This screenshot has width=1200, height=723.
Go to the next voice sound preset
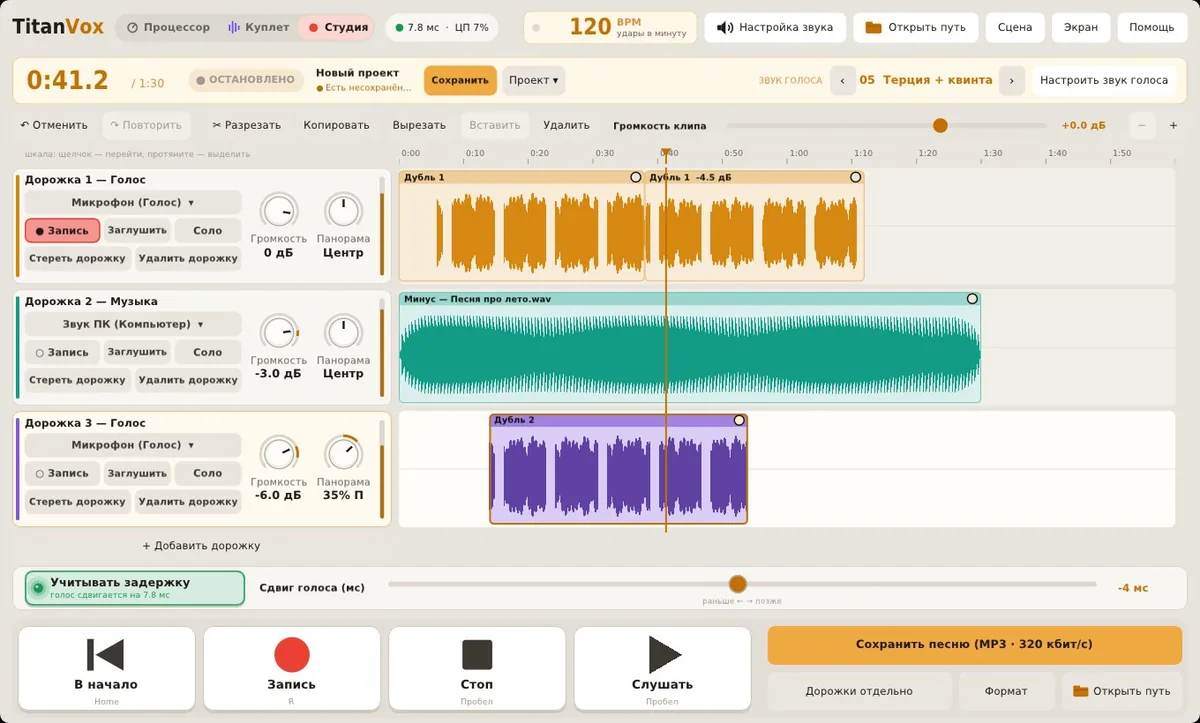[x=1012, y=80]
